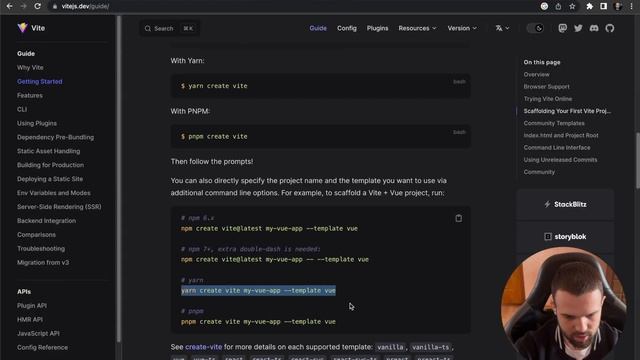Open Using Plugins sidebar page
640x360 pixels.
tap(37, 123)
